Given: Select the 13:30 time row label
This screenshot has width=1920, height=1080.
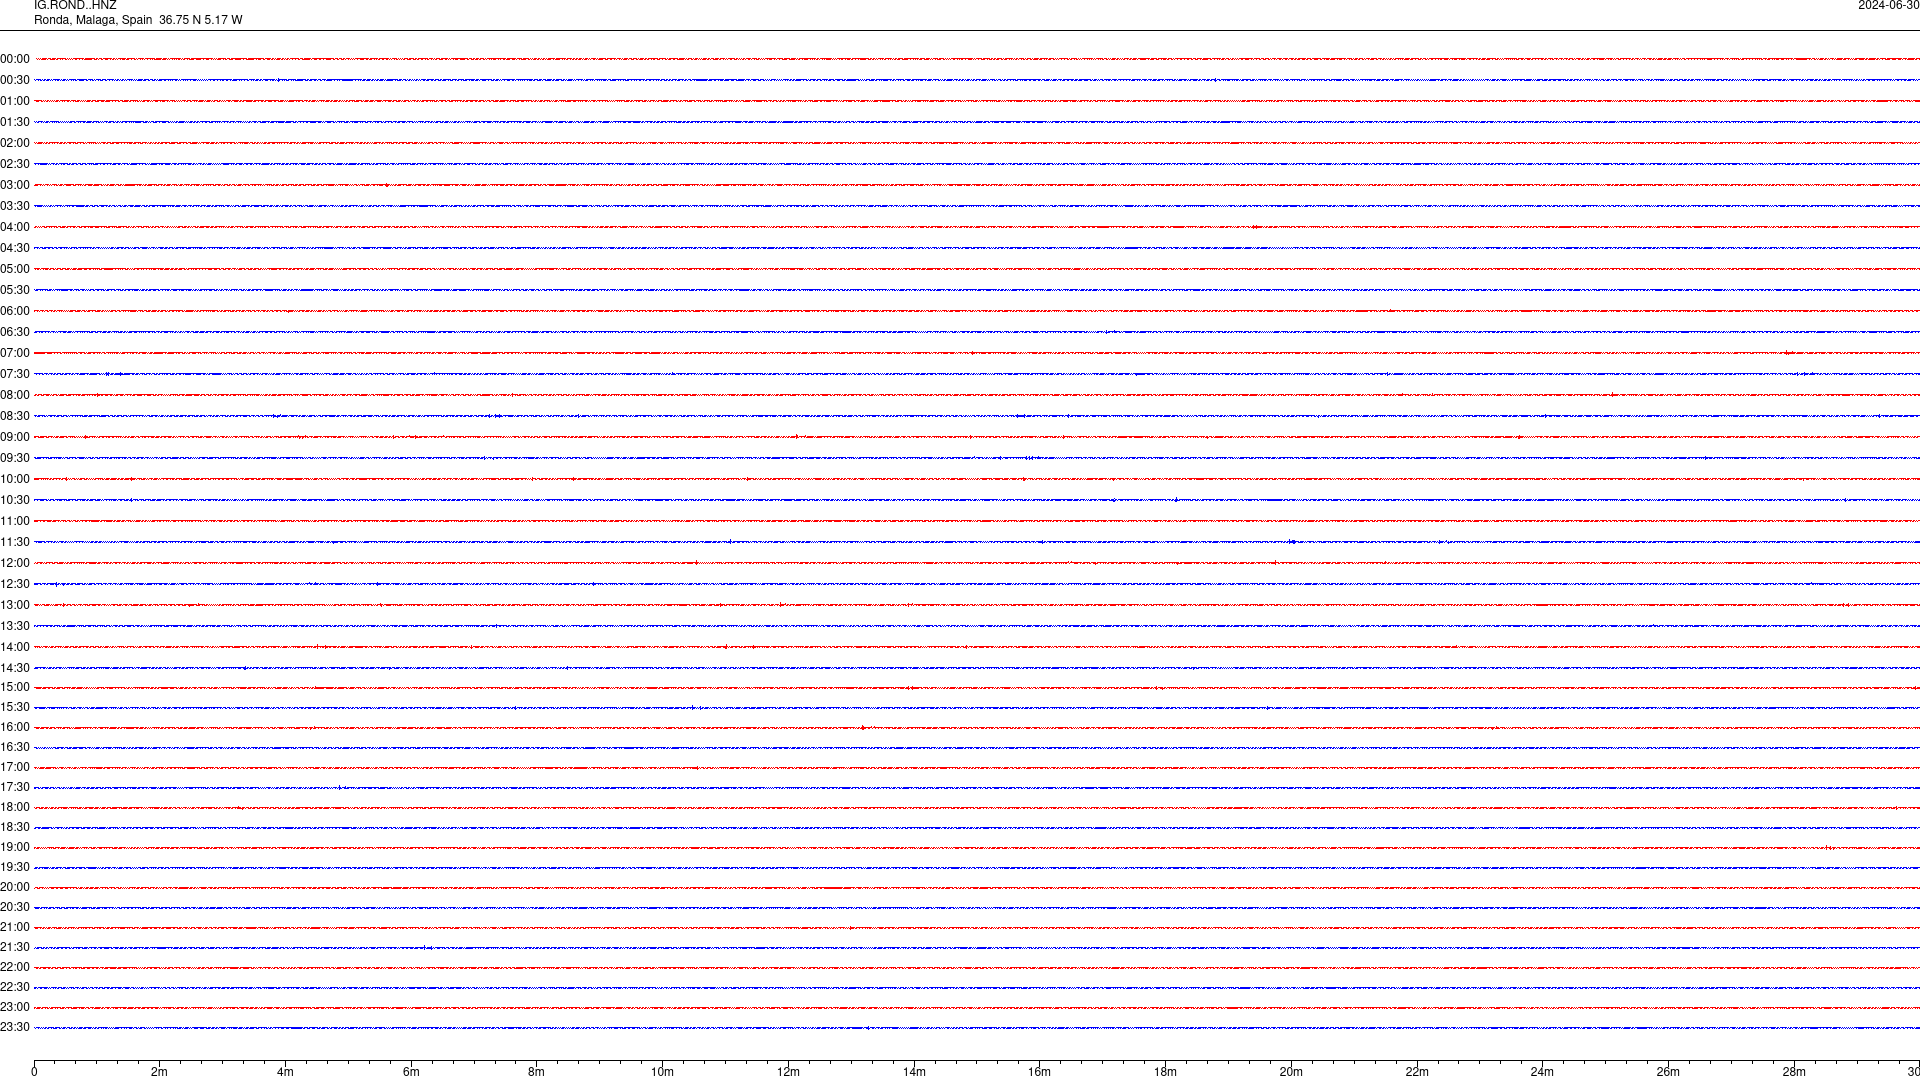Looking at the screenshot, I should tap(15, 626).
